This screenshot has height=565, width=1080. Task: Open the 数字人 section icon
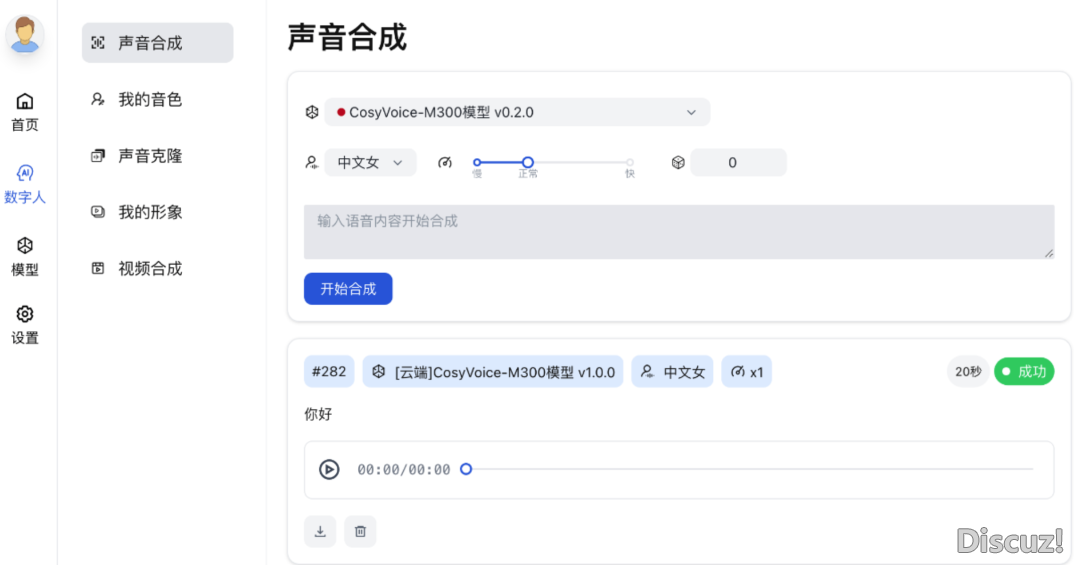[x=25, y=173]
